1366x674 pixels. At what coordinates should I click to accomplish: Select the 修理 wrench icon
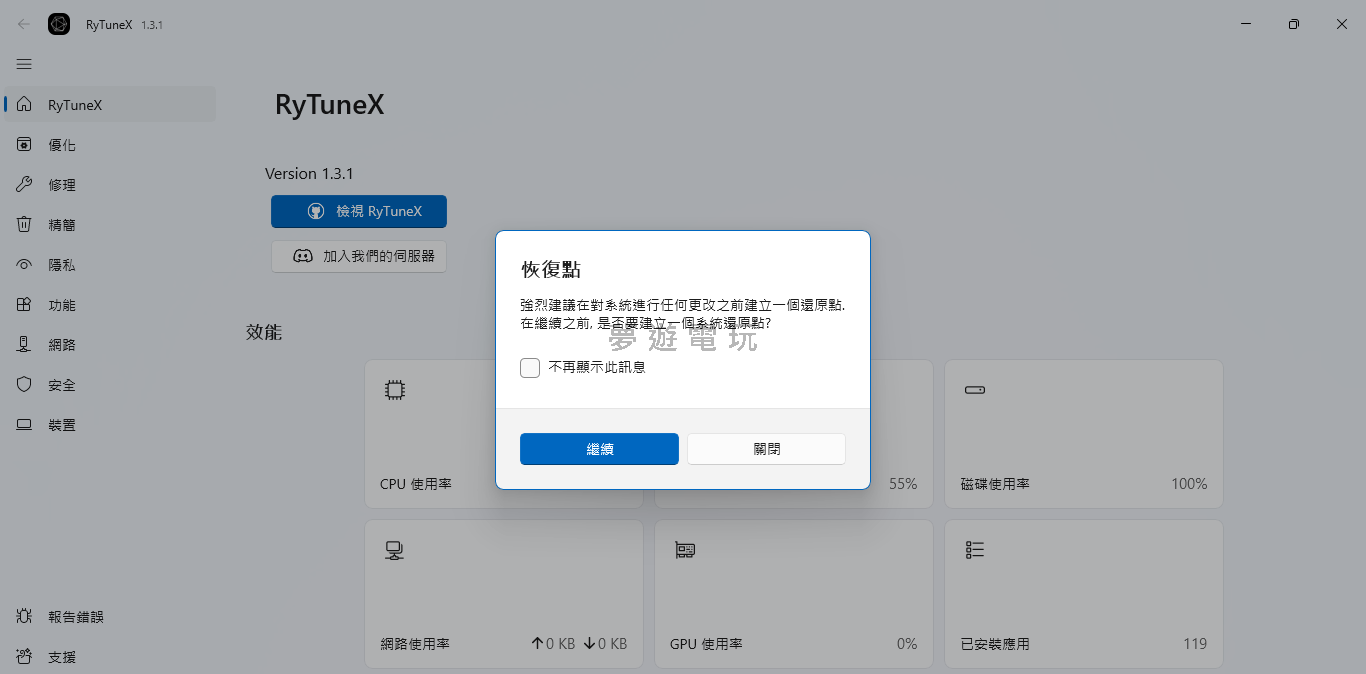(x=25, y=185)
